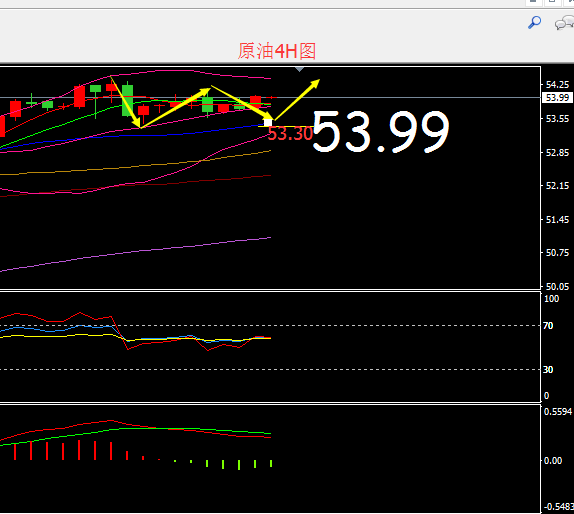Click the 50.05 price scale value

[557, 286]
